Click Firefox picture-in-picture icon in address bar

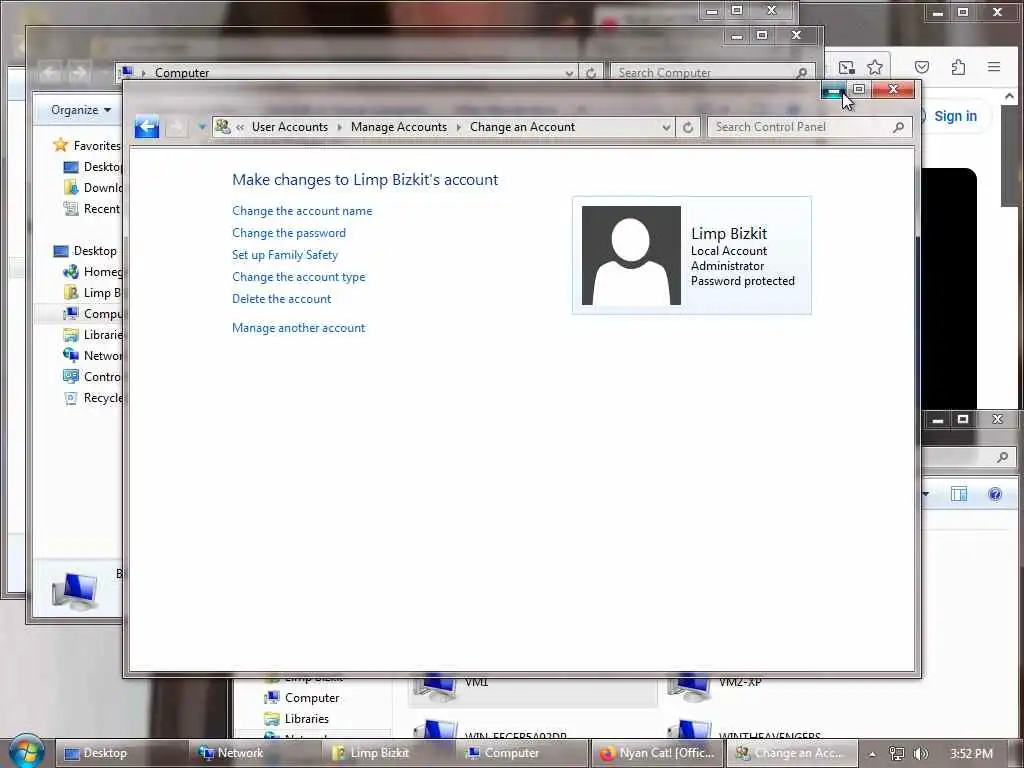click(847, 67)
